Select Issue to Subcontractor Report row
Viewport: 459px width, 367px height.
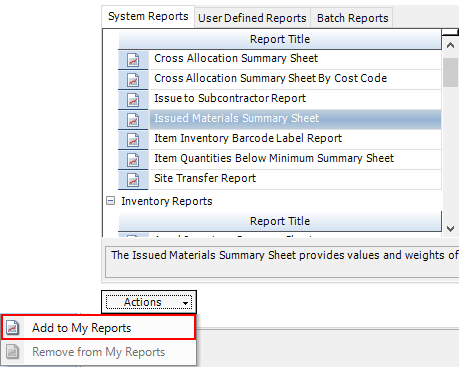(295, 100)
